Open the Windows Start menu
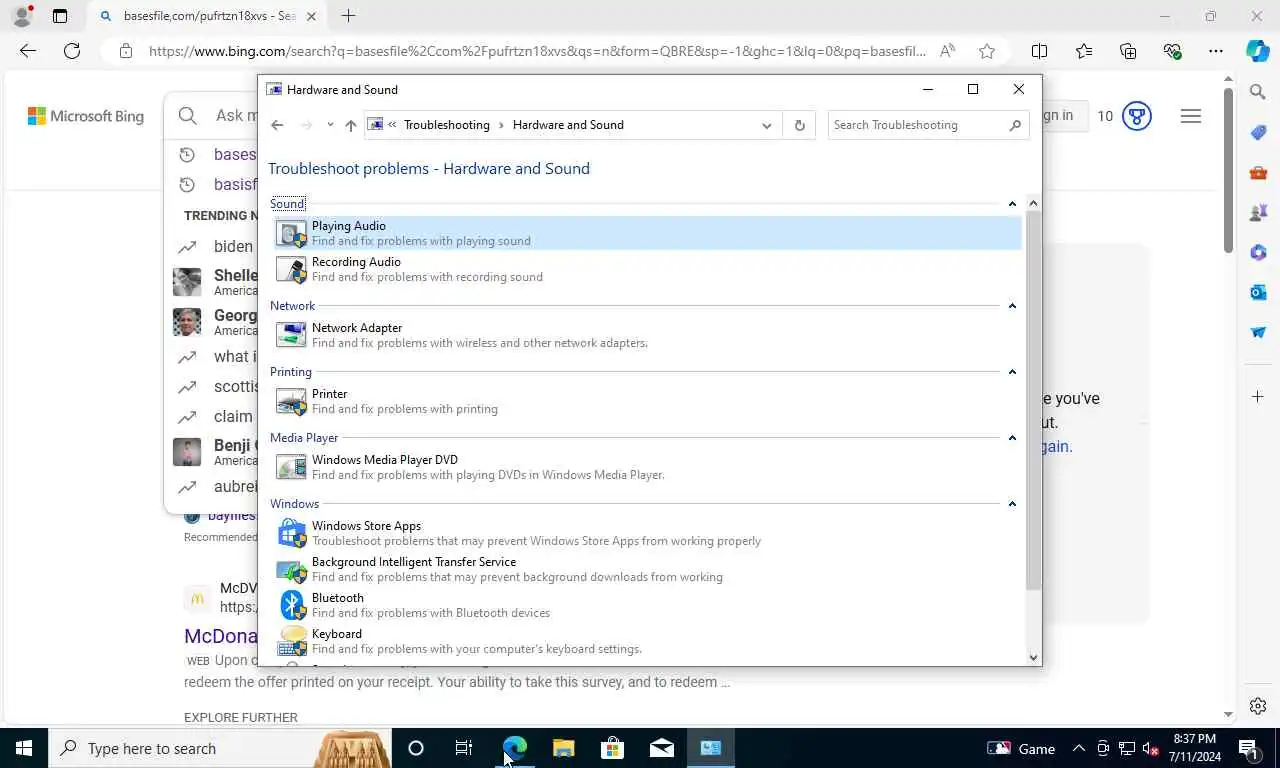 click(x=24, y=748)
